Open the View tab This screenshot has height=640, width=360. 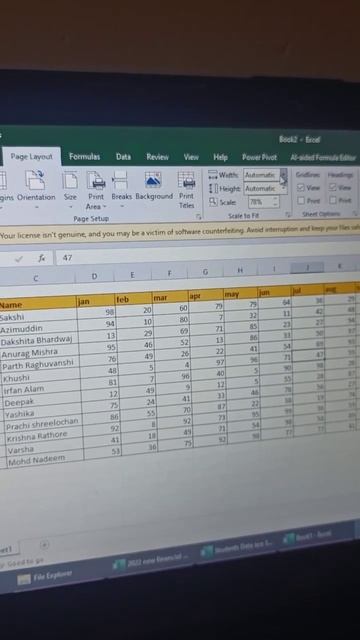pyautogui.click(x=191, y=157)
